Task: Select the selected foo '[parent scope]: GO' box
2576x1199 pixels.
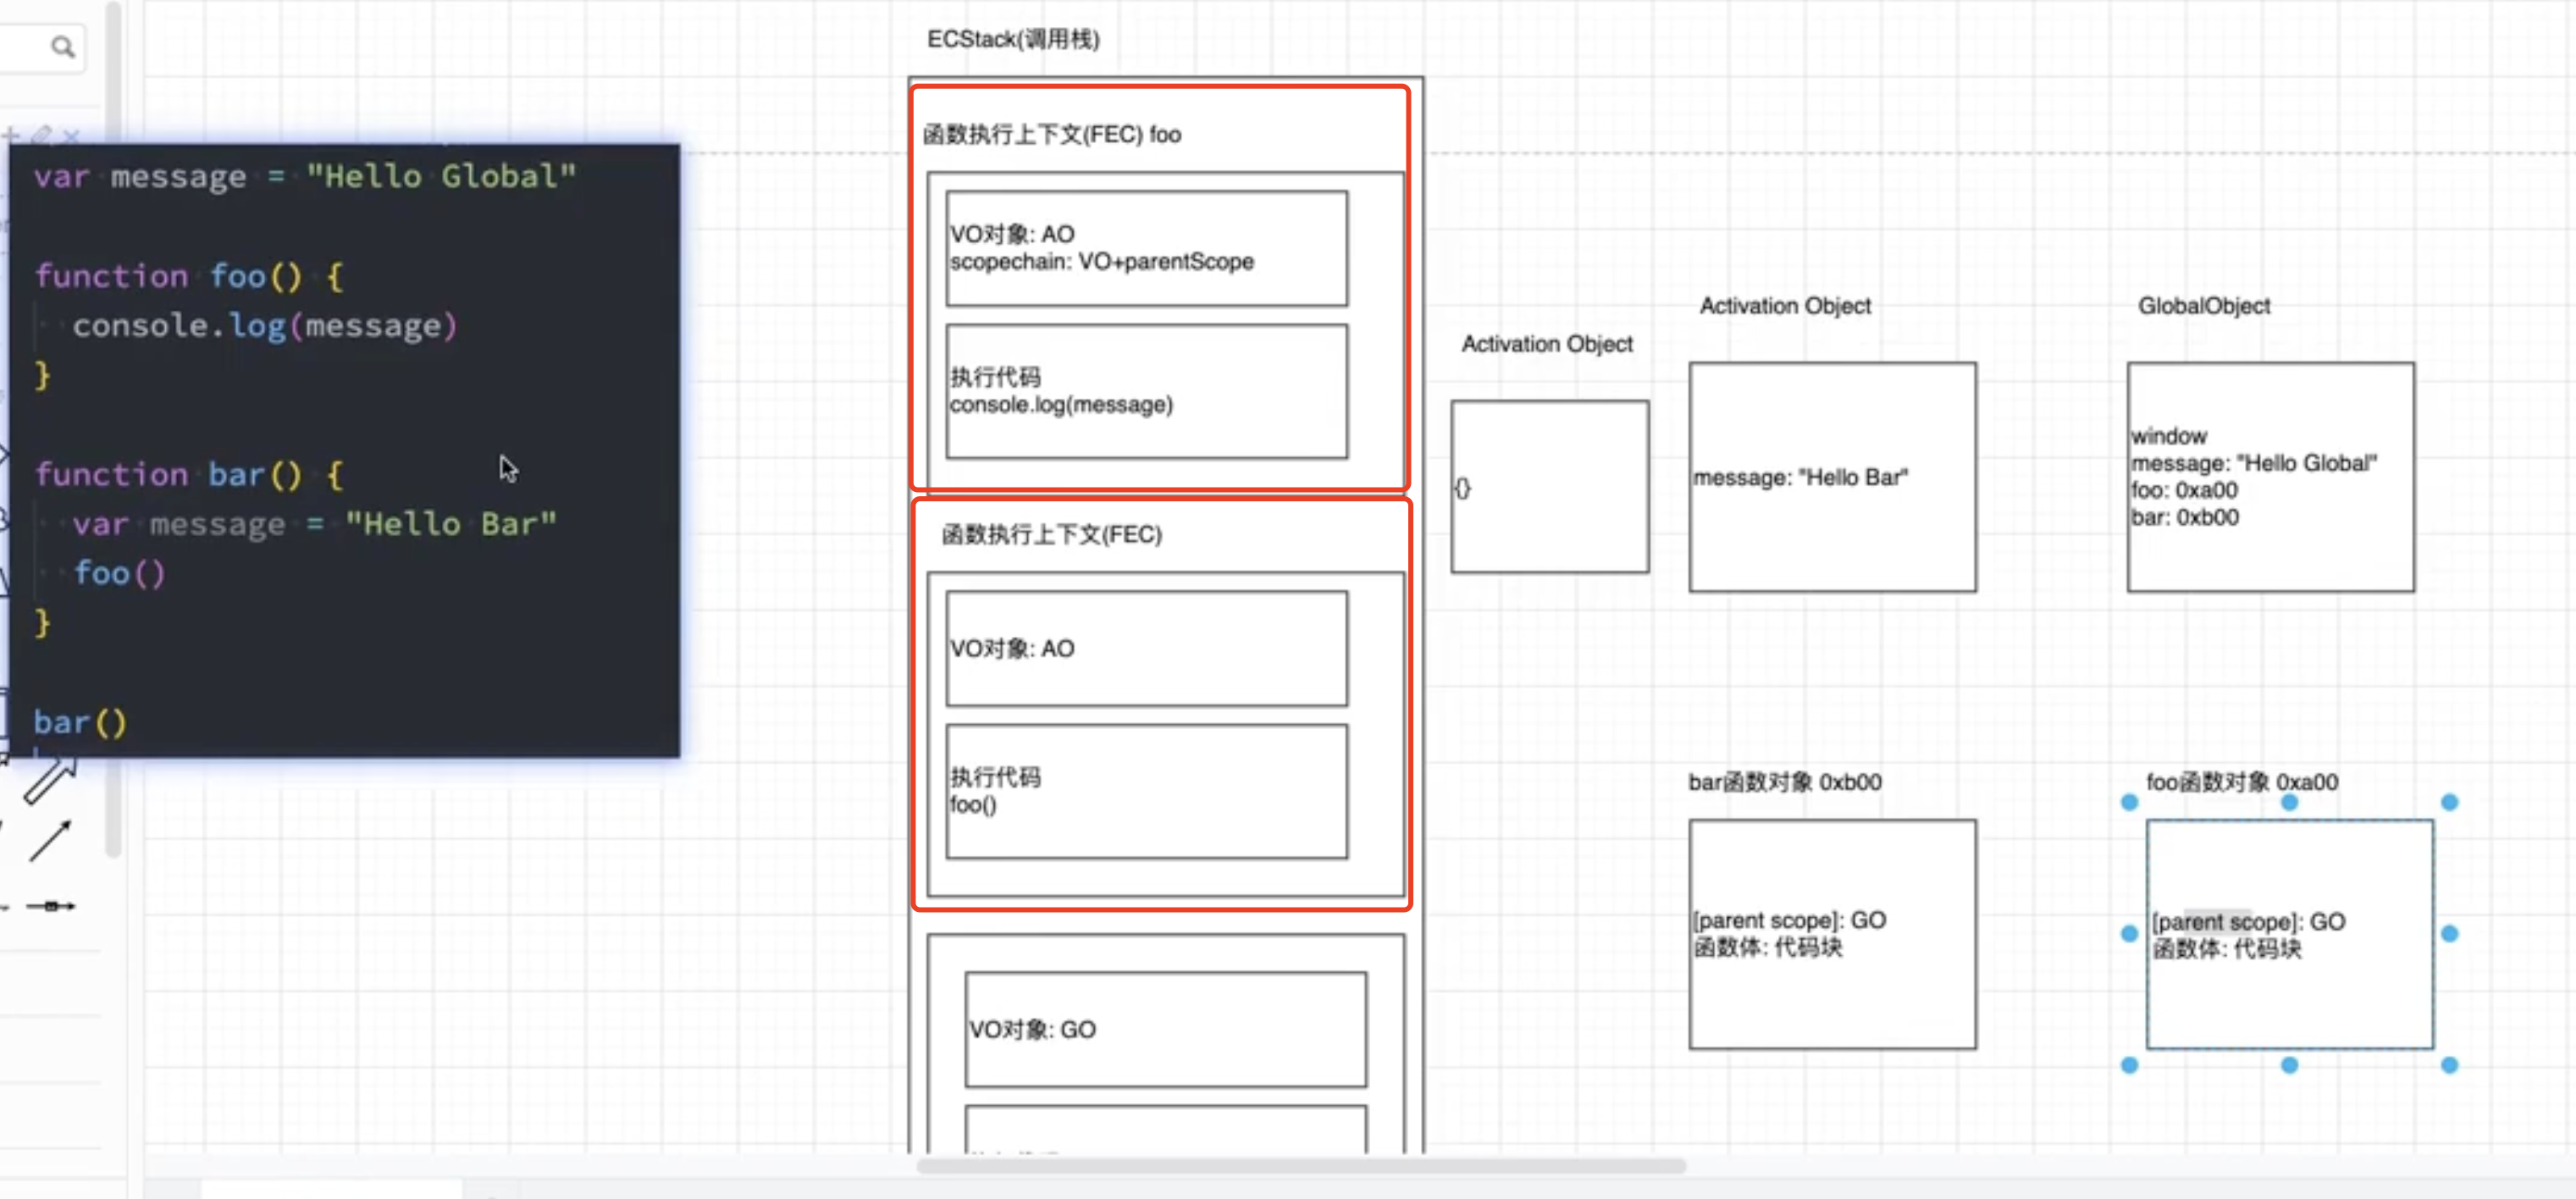Action: [x=2289, y=934]
